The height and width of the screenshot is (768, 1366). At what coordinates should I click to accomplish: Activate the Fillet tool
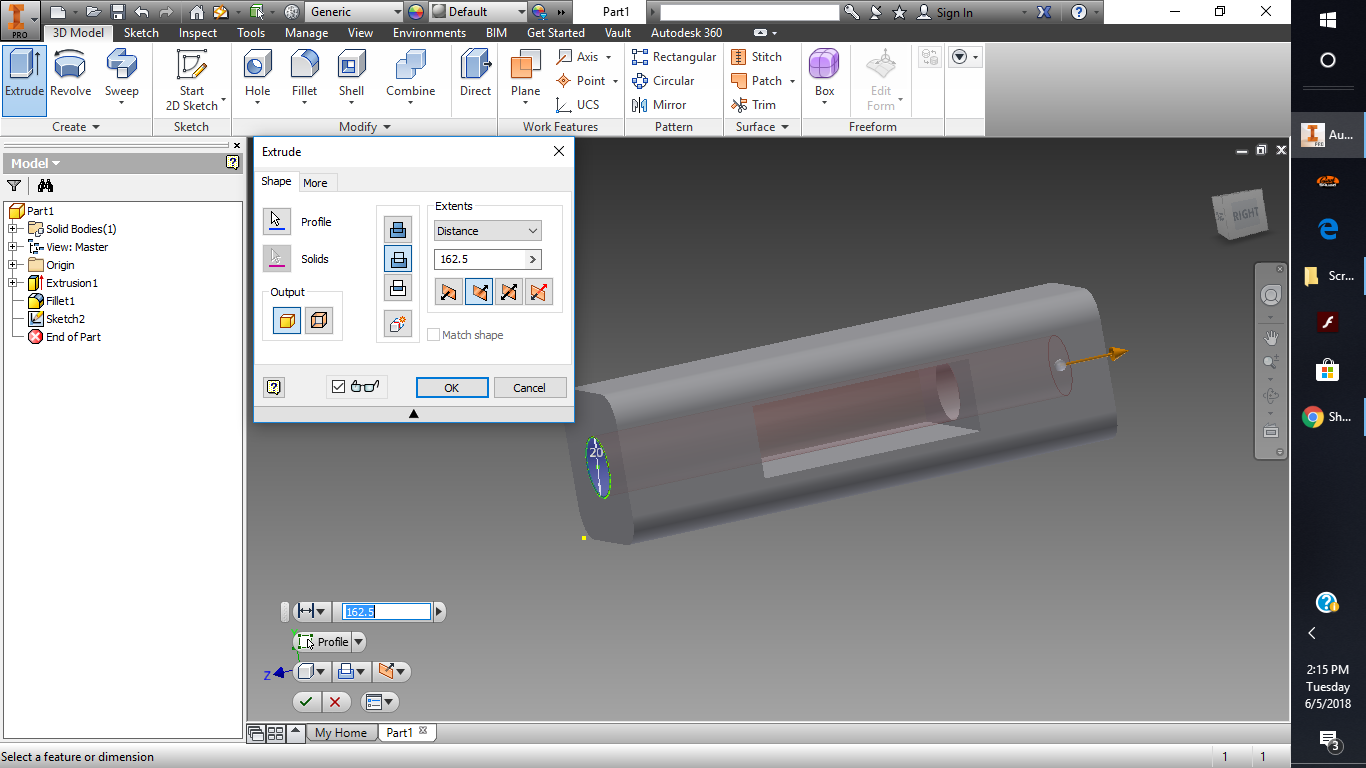tap(305, 78)
